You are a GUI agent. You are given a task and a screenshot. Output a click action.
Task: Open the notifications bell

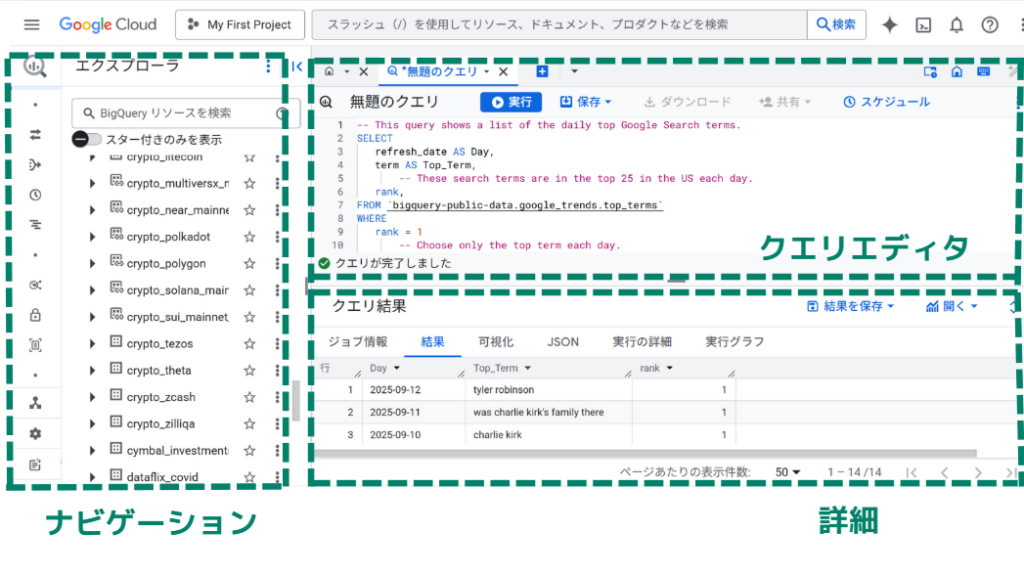(956, 25)
